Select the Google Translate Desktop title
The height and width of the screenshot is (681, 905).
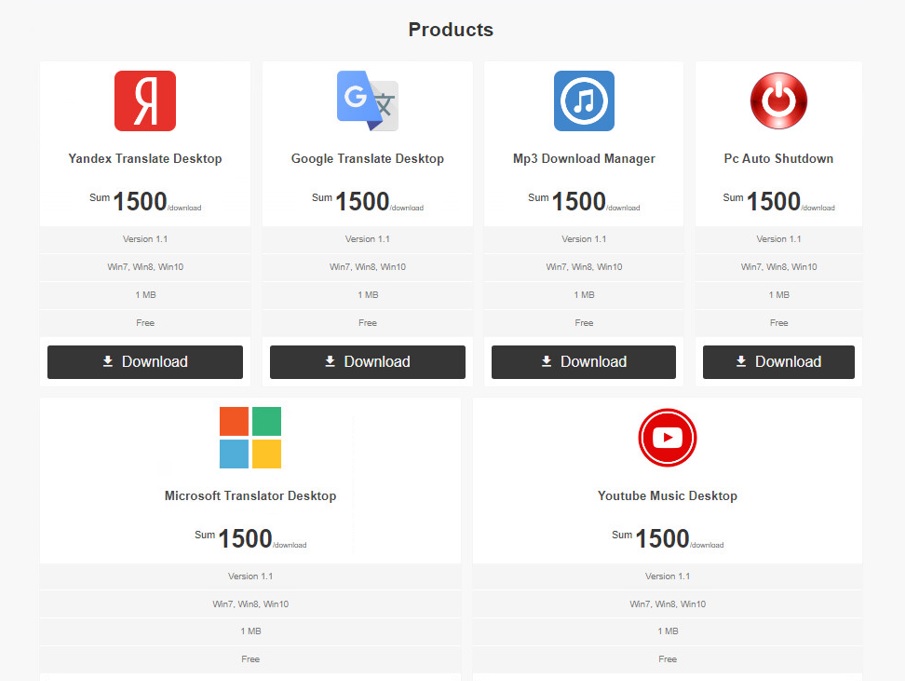coord(368,159)
